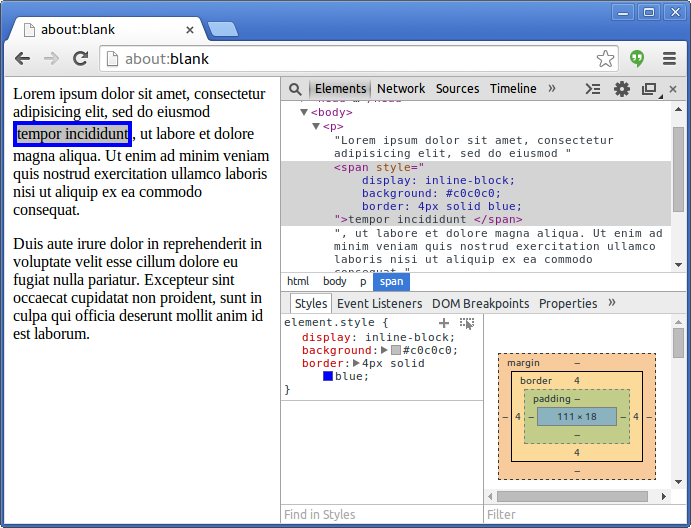Screen dimensions: 691x528
Task: Close the about:blank tab
Action: tap(190, 30)
